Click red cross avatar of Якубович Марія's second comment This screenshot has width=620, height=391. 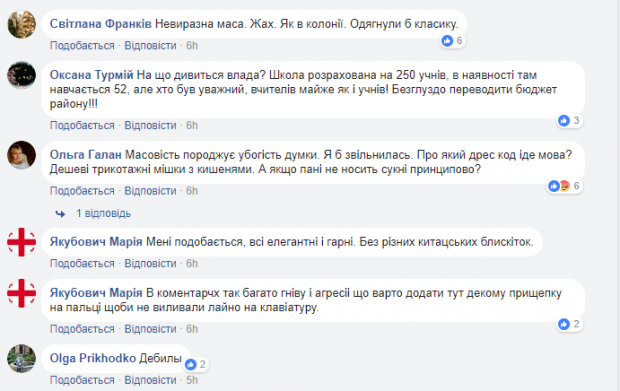[x=22, y=293]
